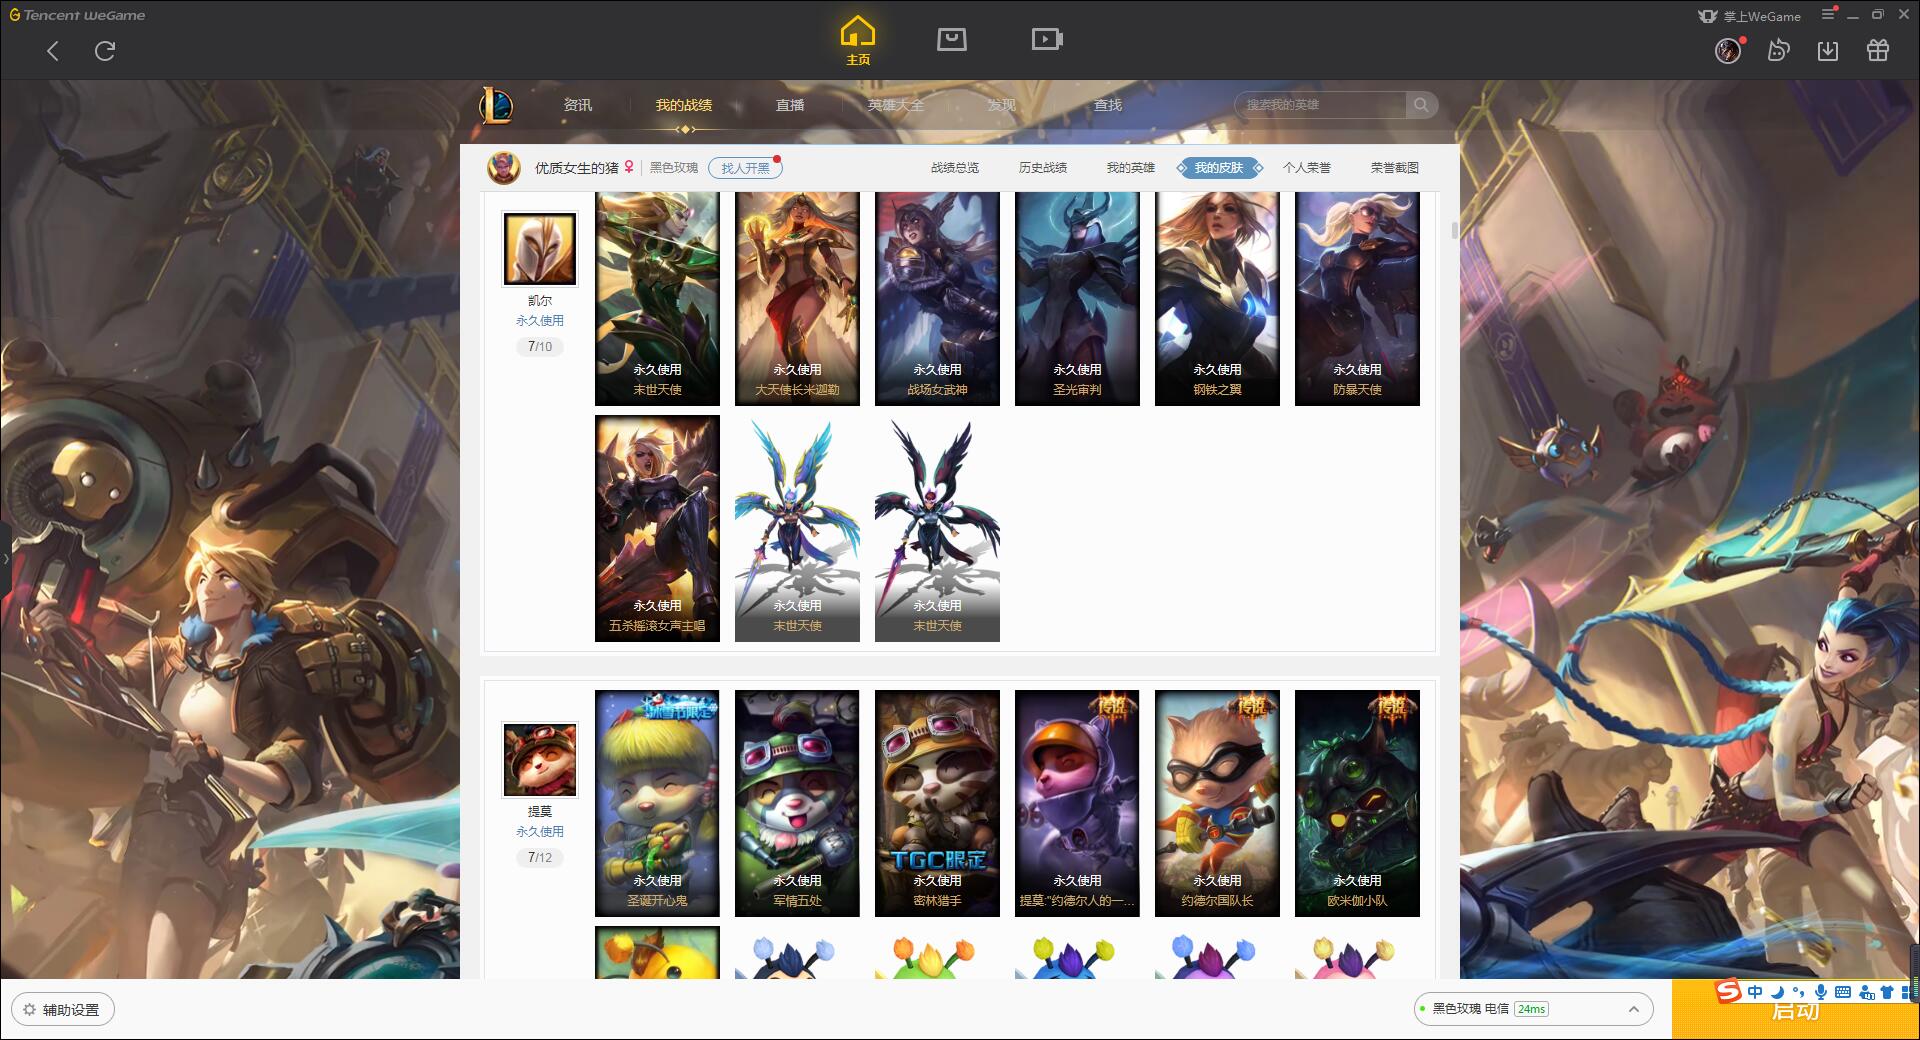Open the download manager icon

[1828, 51]
